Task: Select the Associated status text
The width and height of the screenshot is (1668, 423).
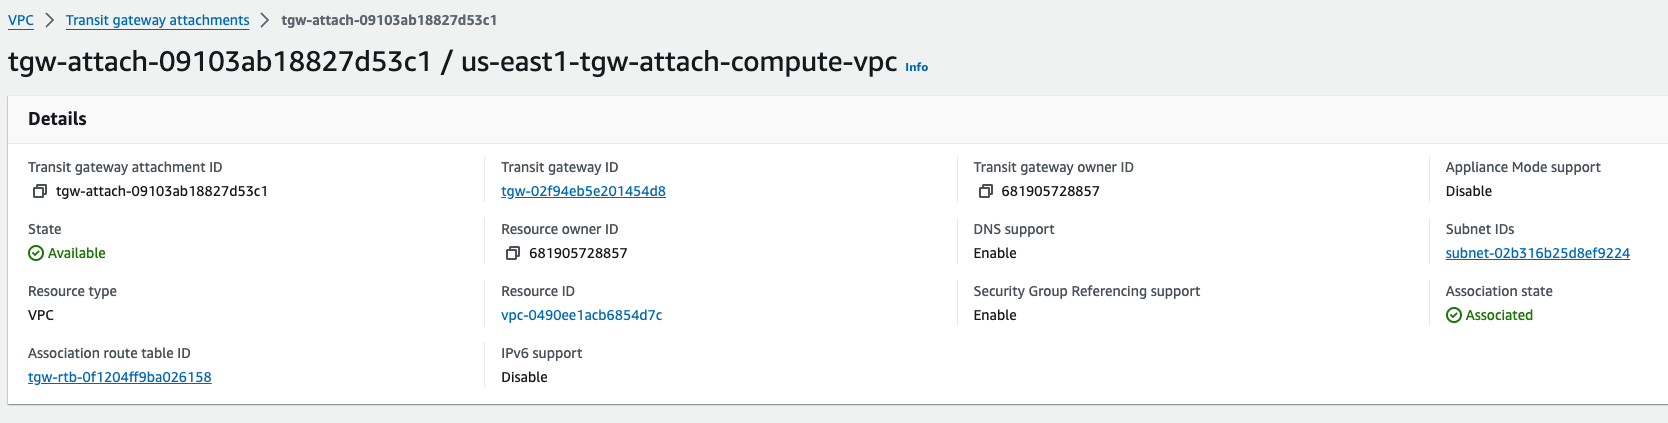Action: pos(1499,315)
